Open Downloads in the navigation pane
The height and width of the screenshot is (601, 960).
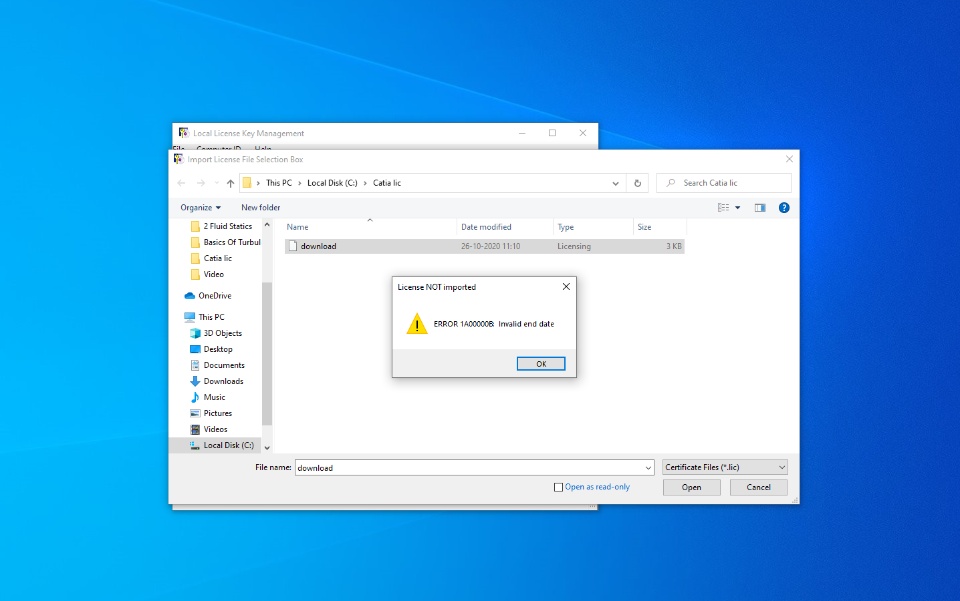(x=217, y=381)
